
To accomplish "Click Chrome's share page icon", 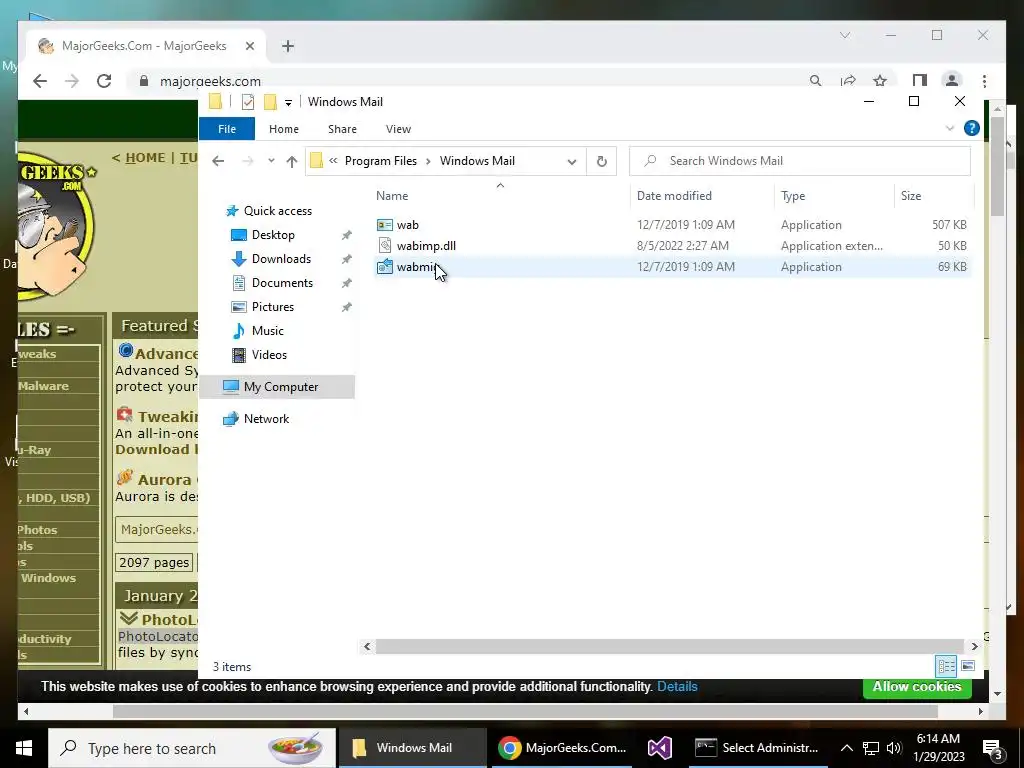I will pyautogui.click(x=848, y=81).
